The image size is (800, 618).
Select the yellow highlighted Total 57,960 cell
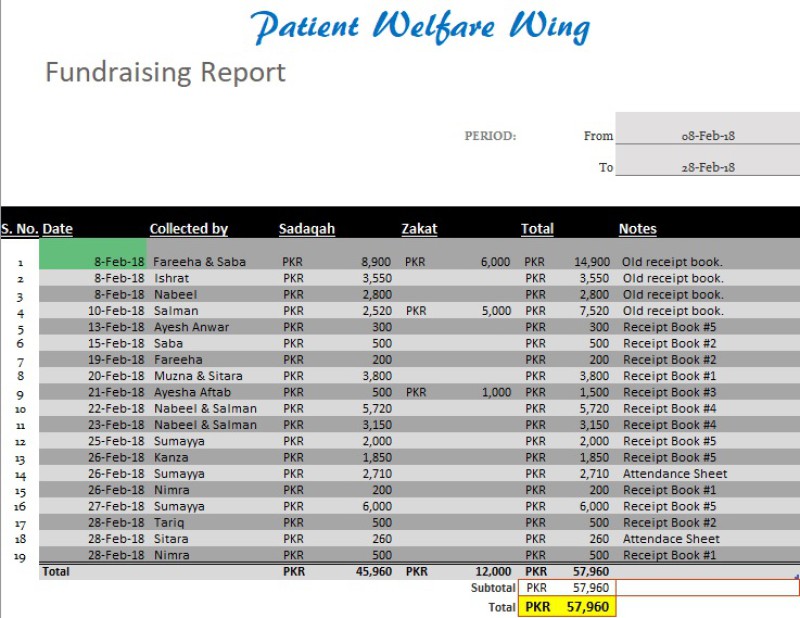coord(567,606)
